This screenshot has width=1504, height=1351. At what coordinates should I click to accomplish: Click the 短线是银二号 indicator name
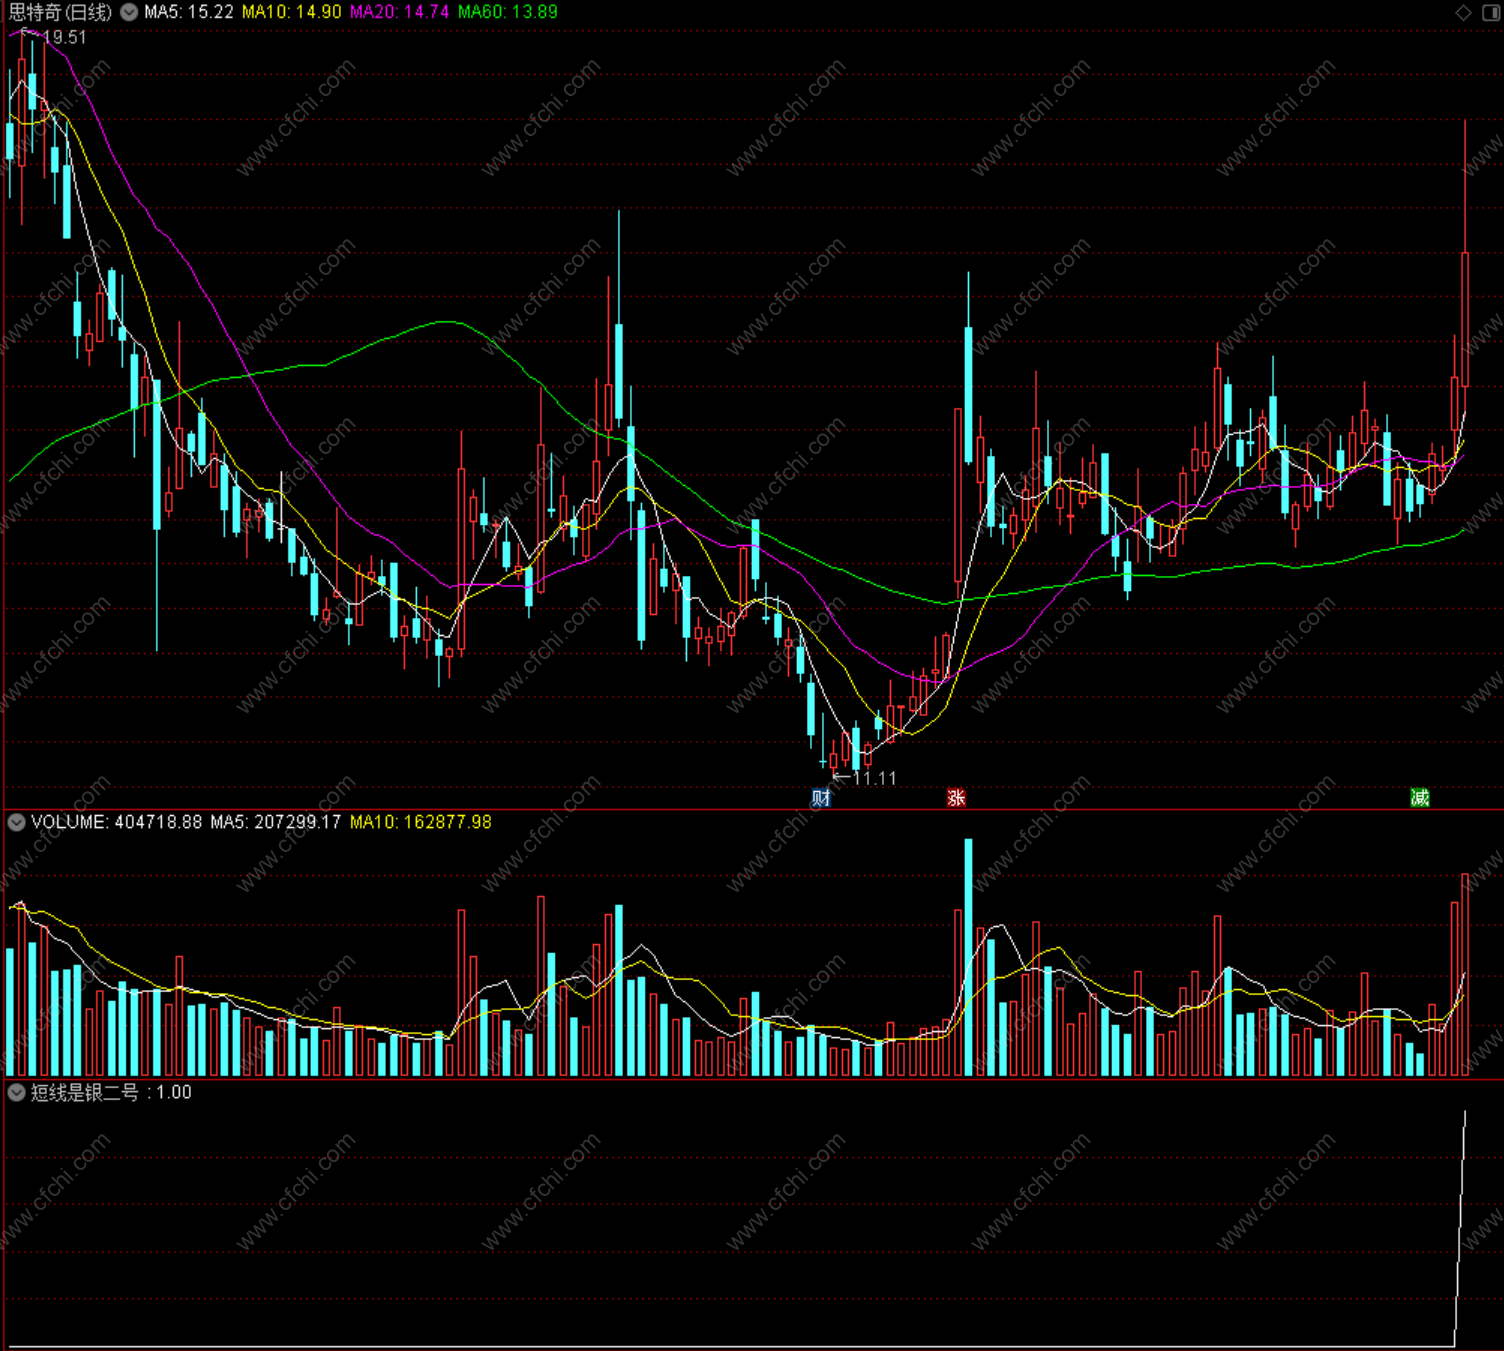click(85, 1093)
